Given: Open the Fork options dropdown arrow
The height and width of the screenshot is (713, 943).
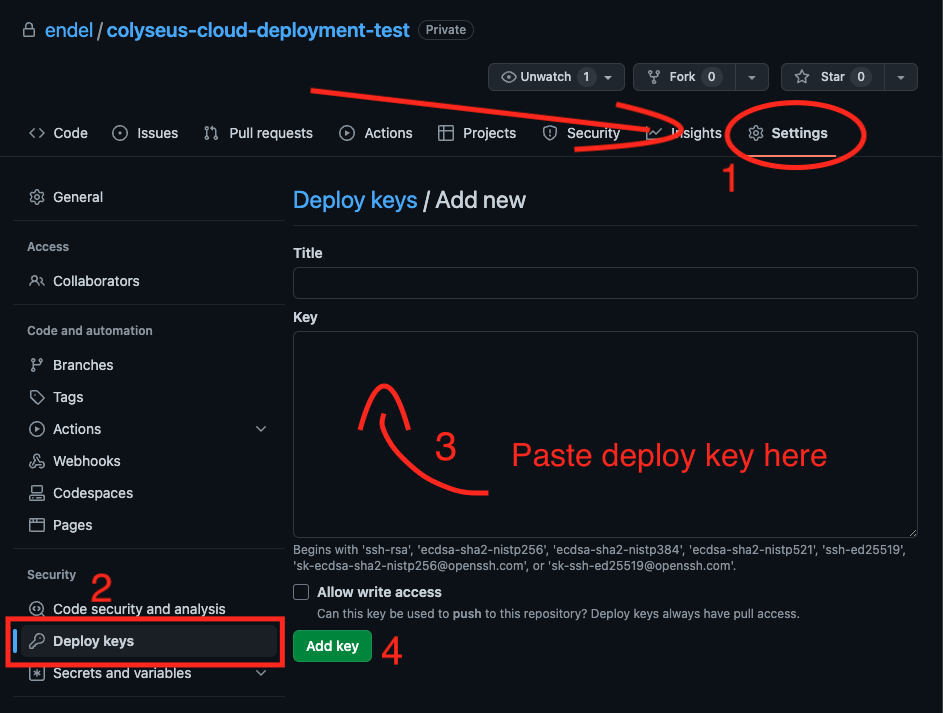Looking at the screenshot, I should (x=752, y=77).
